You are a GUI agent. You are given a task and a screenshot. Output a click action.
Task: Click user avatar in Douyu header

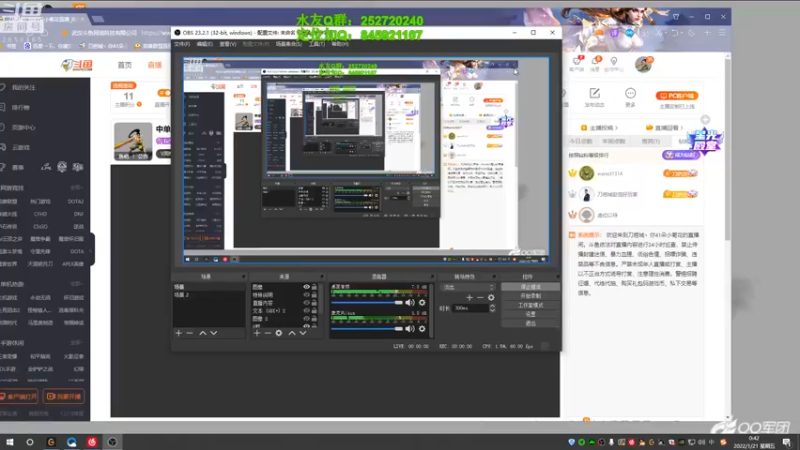coord(643,64)
